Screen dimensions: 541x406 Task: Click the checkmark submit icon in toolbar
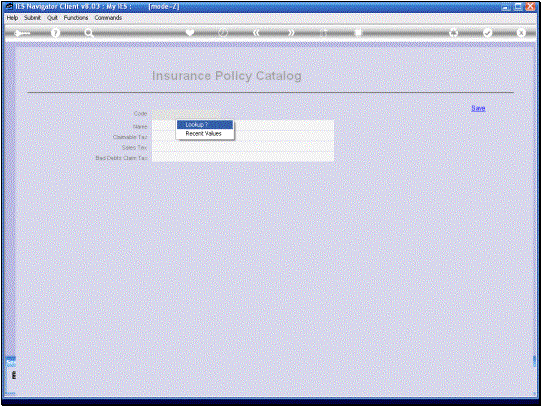click(x=487, y=33)
